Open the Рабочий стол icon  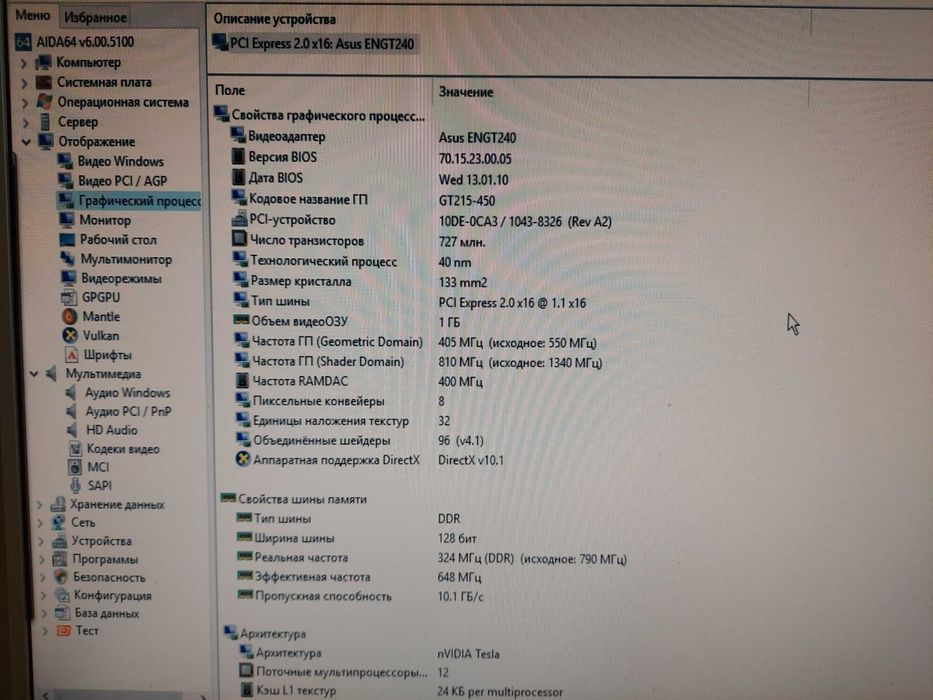tap(68, 239)
